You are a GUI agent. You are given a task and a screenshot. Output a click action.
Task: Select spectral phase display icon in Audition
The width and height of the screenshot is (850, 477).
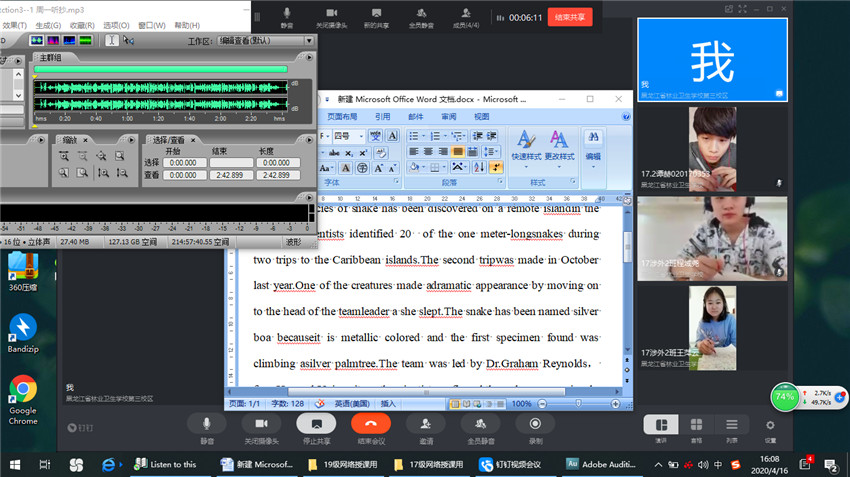pyautogui.click(x=86, y=40)
